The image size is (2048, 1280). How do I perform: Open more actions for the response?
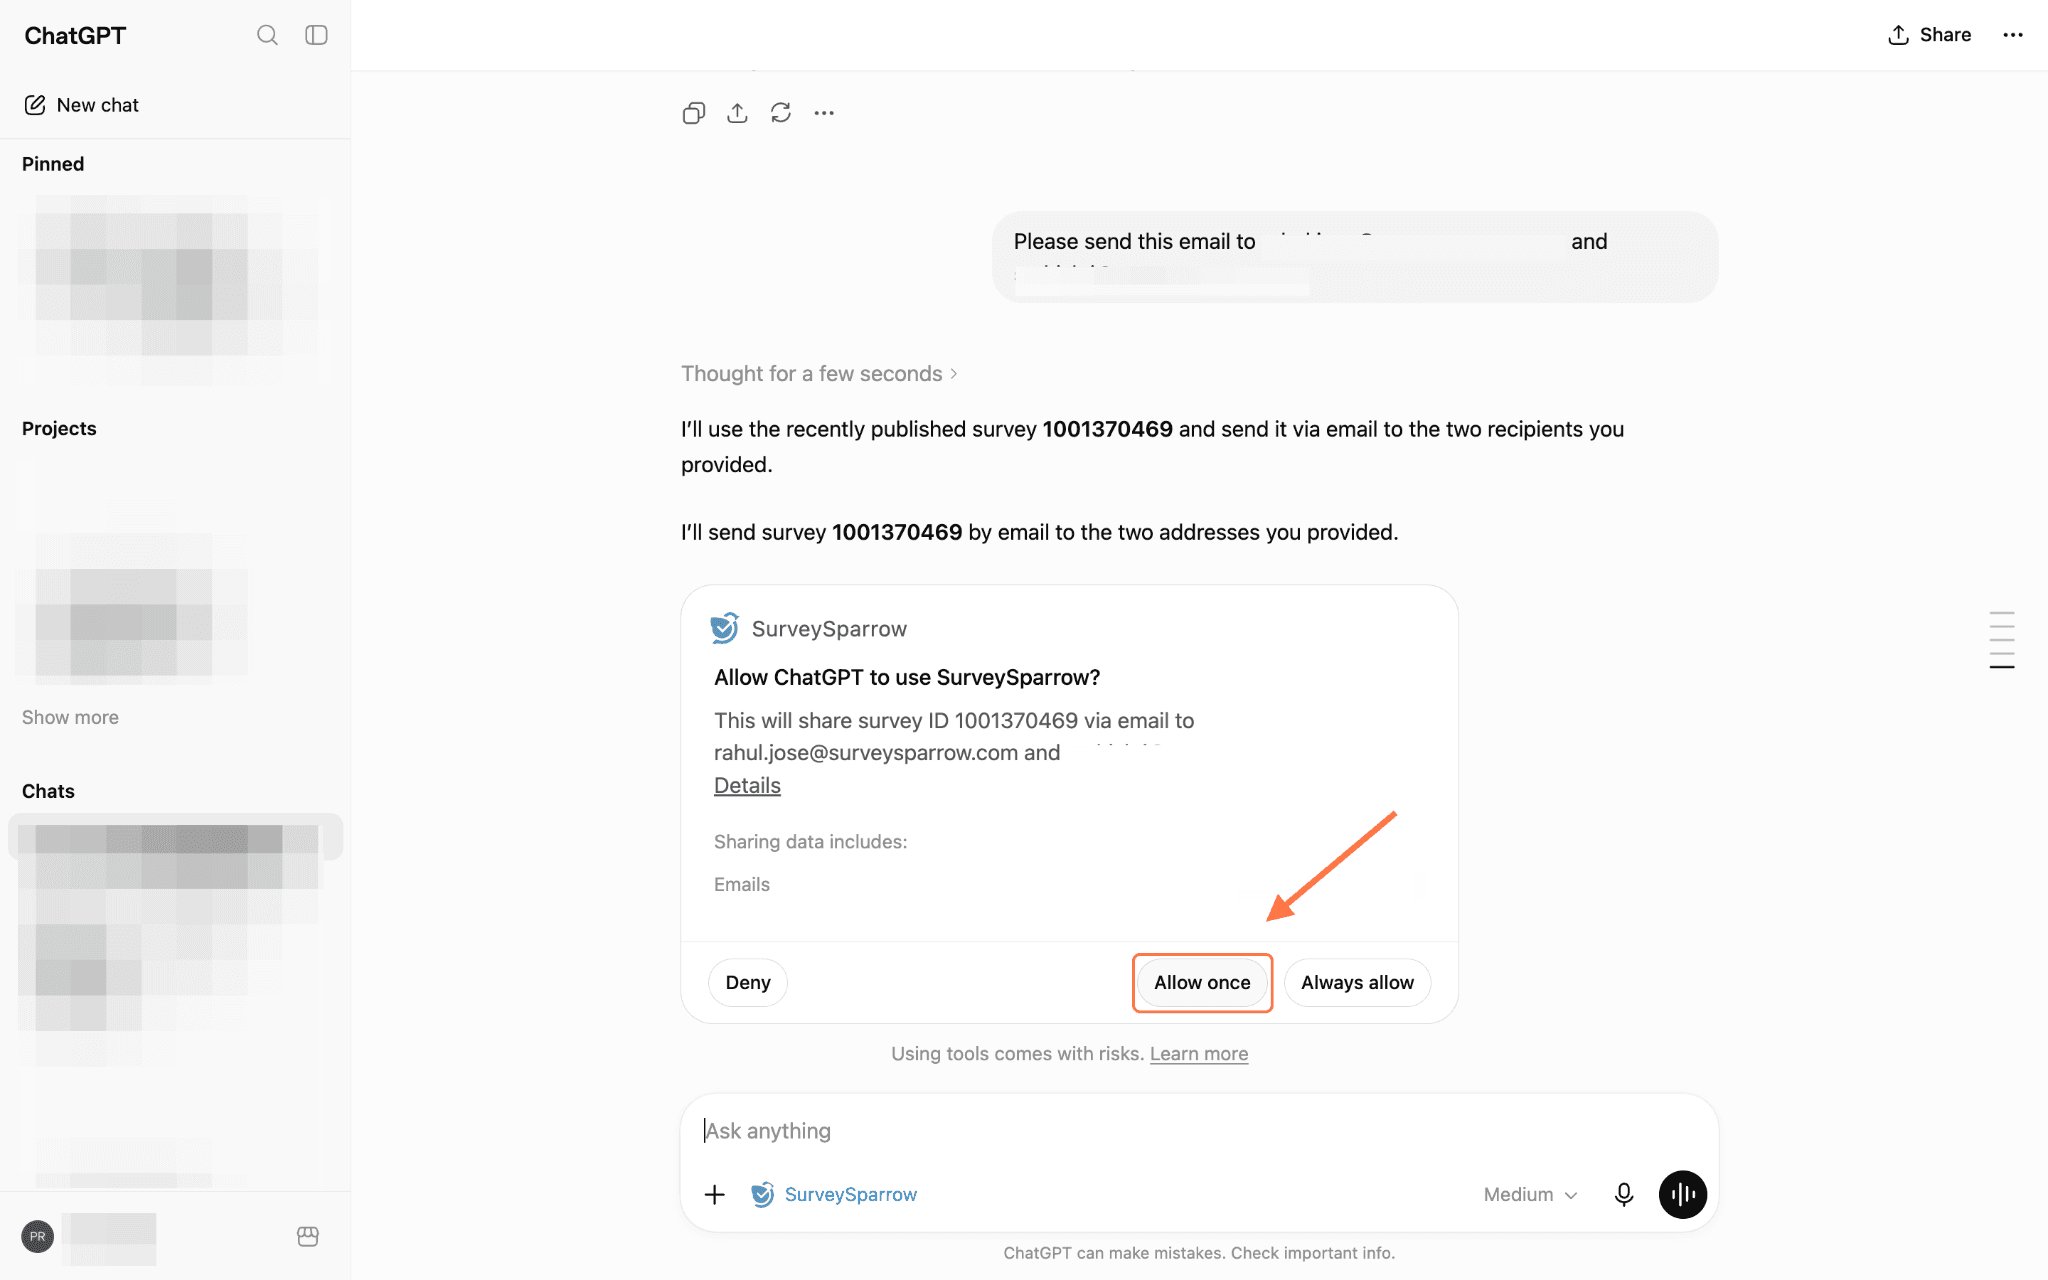click(x=824, y=113)
